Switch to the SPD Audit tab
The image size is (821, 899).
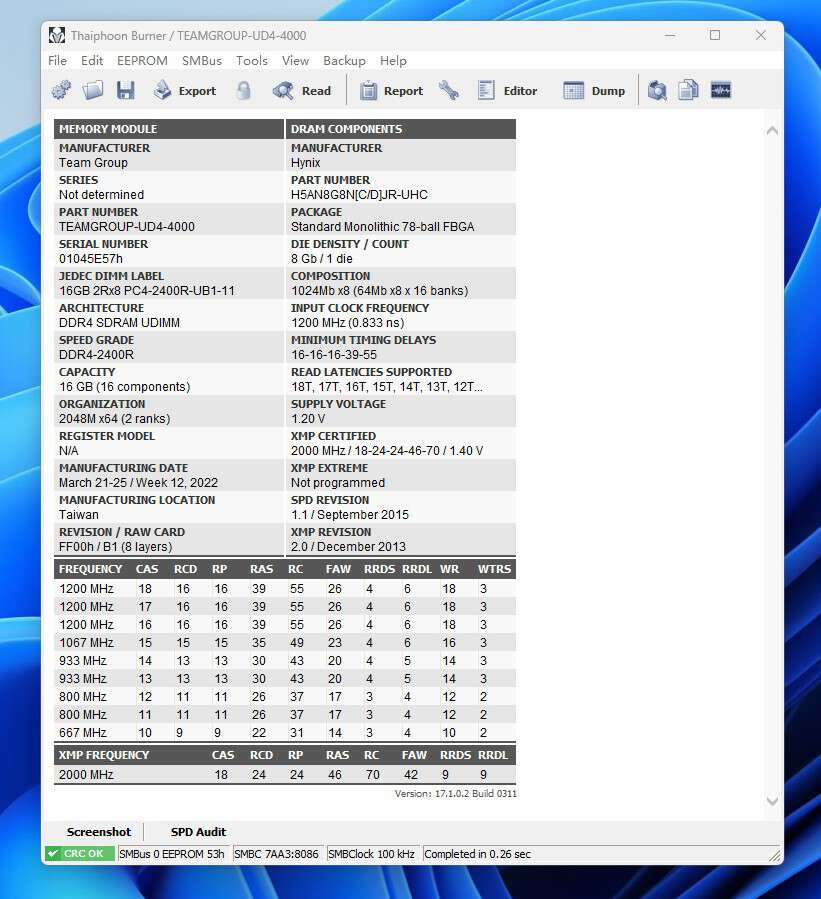198,831
